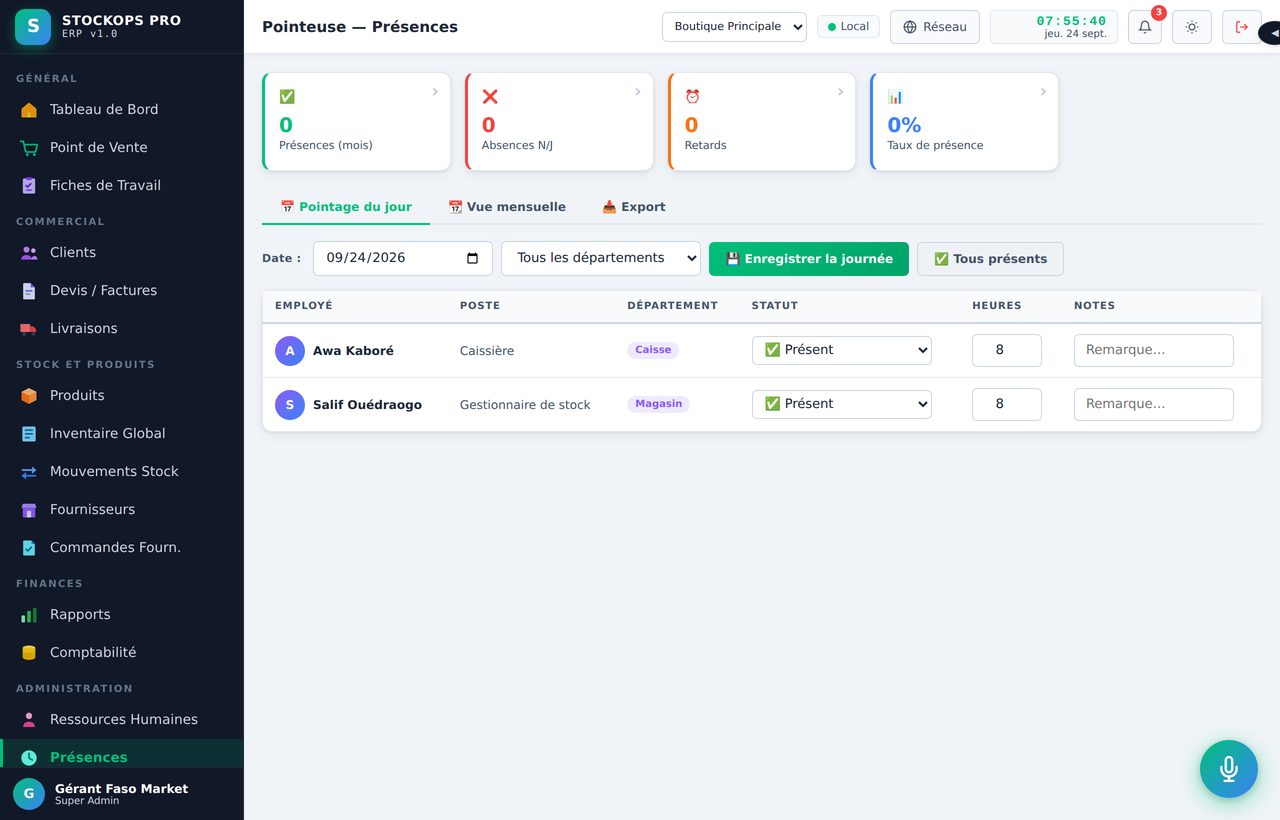Change Awa Kaboré's statut dropdown
Viewport: 1280px width, 820px height.
842,350
